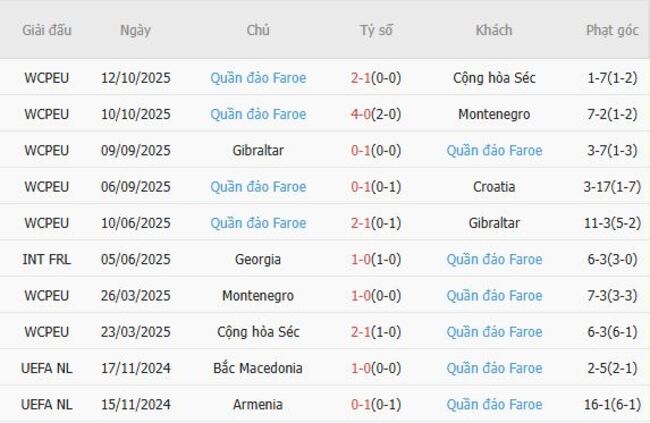The image size is (650, 423).
Task: Select the Armenia team name
Action: [x=258, y=404]
